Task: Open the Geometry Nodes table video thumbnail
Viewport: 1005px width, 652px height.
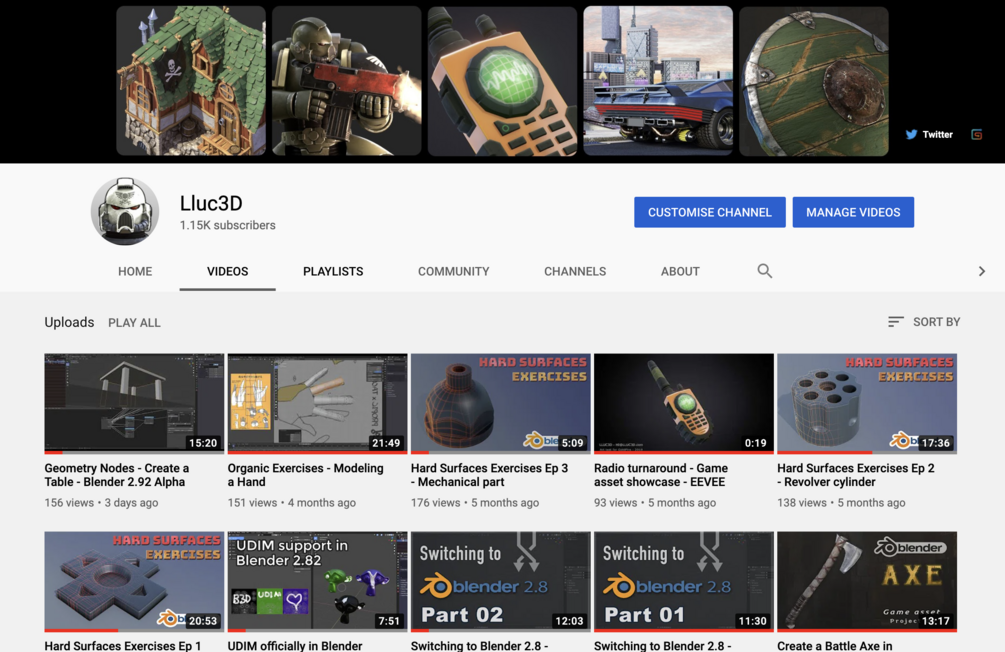Action: point(134,403)
